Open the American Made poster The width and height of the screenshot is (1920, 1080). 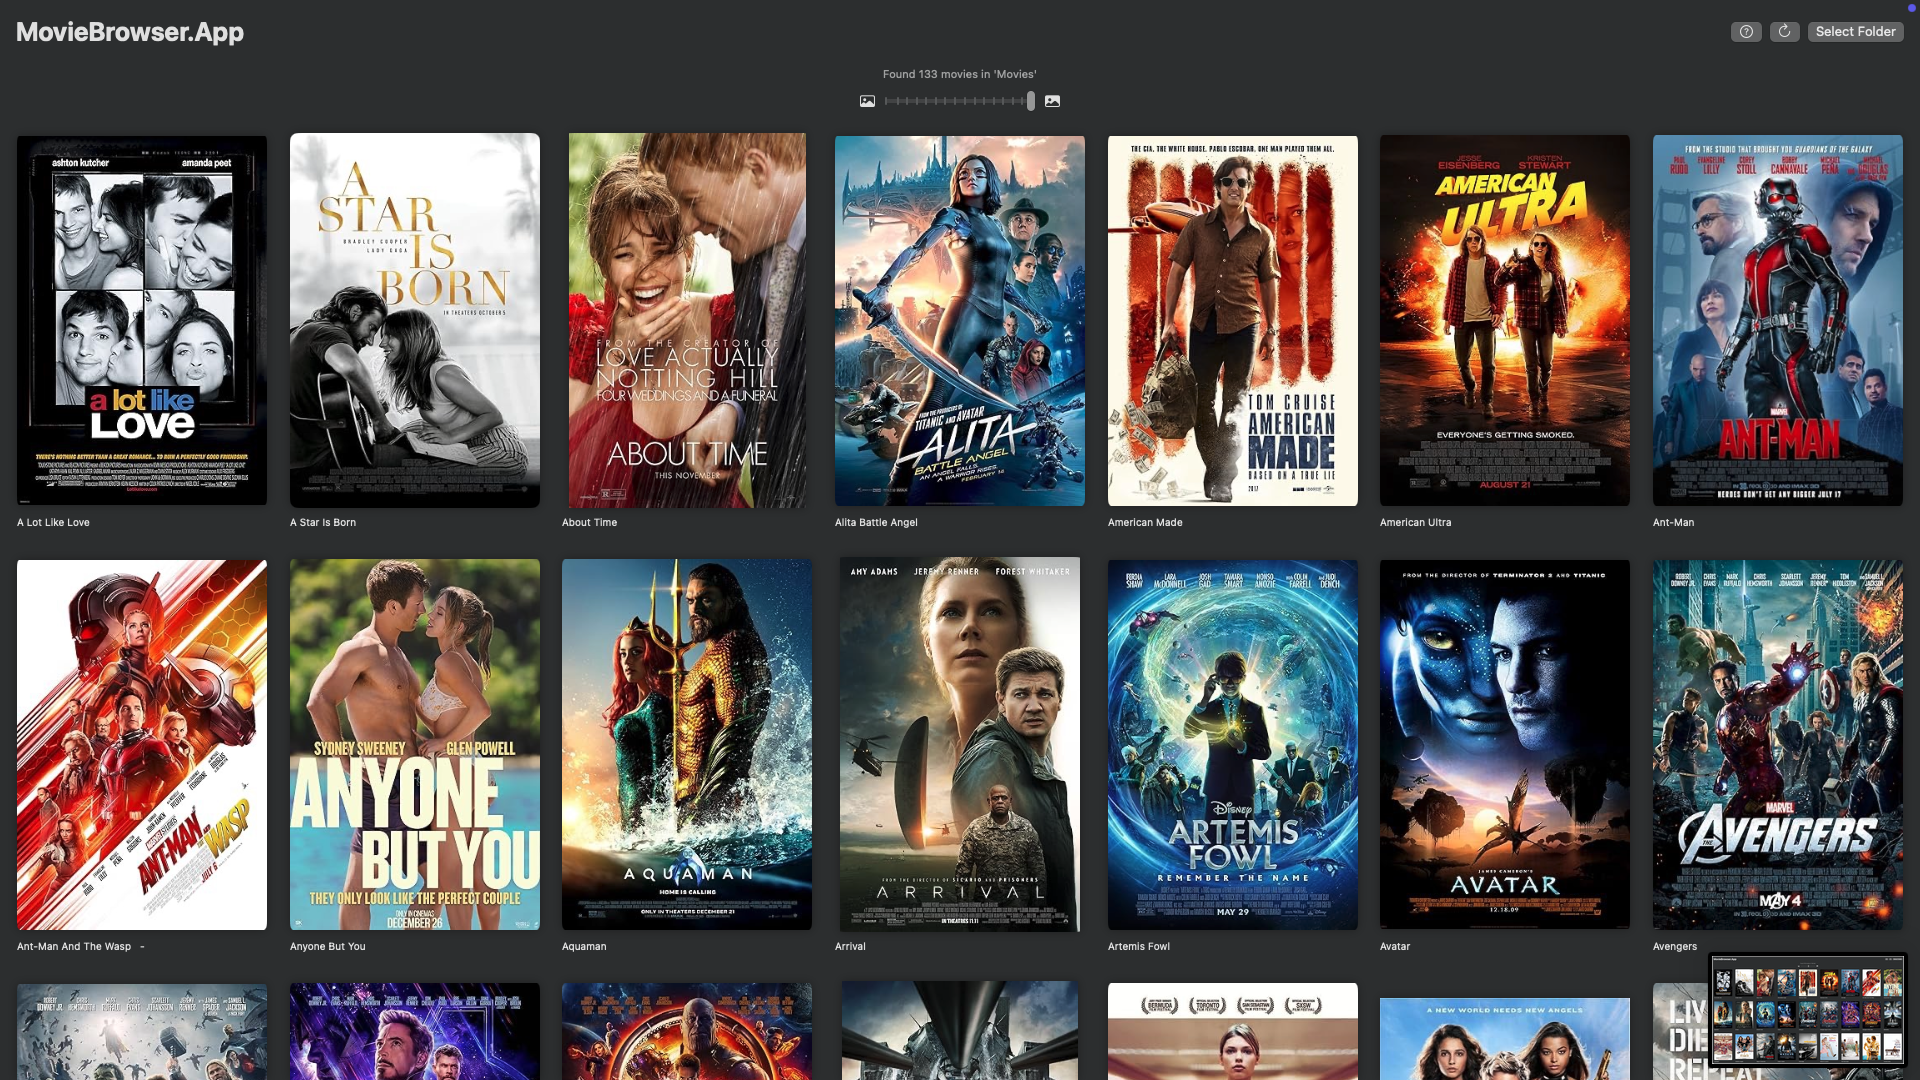click(x=1233, y=320)
